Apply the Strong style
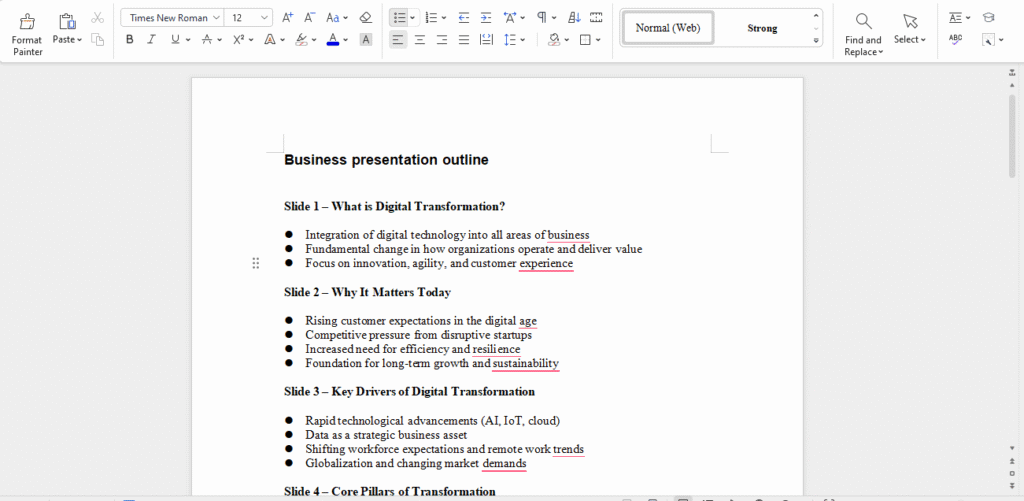Screen dimensions: 1024x501 tap(762, 28)
